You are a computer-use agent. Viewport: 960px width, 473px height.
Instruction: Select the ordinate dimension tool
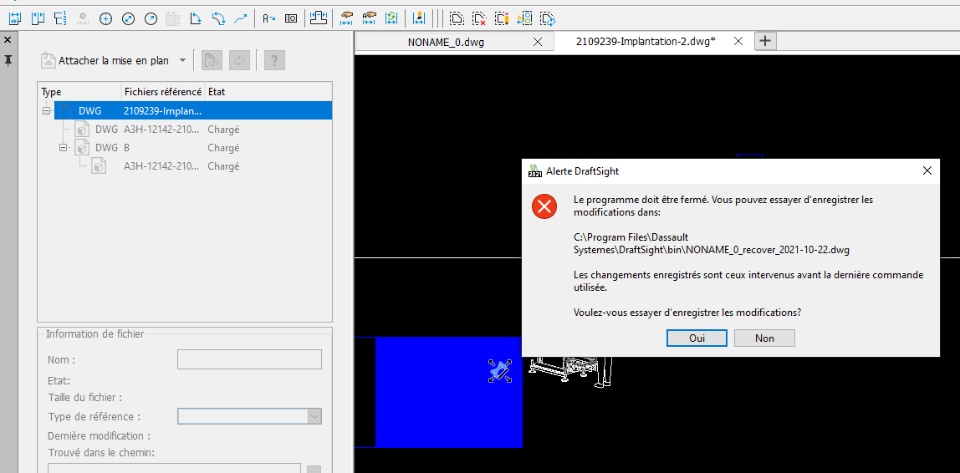60,18
